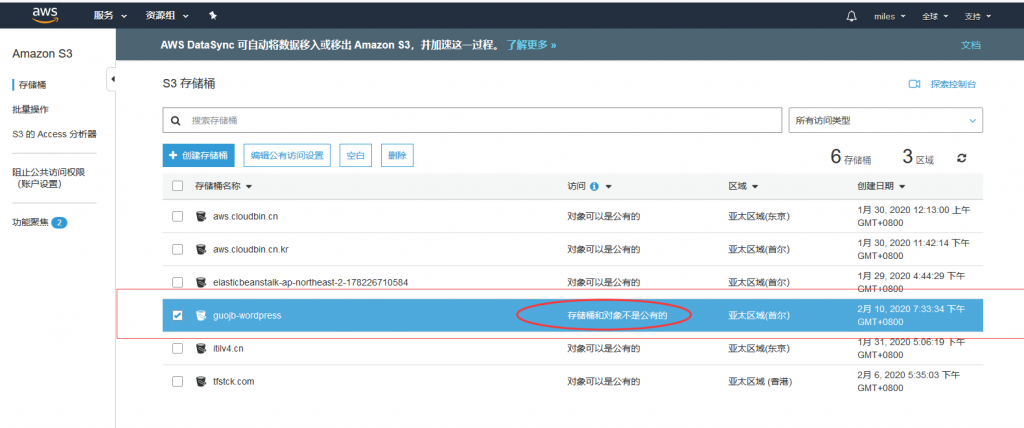
Task: Click bucket icon for aws.cloudbin.cn.kr
Action: pos(200,250)
